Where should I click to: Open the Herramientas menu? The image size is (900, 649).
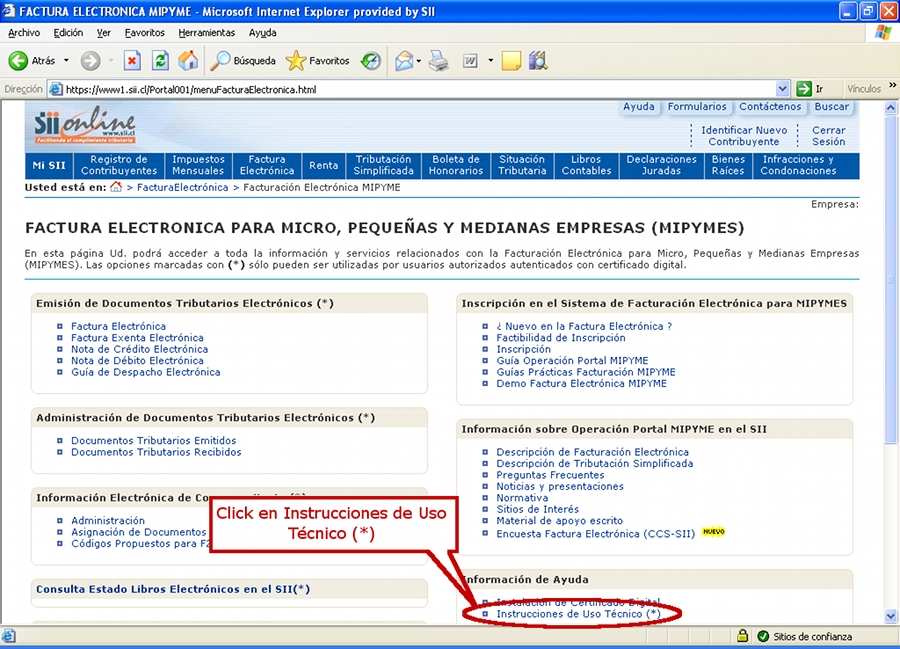[207, 33]
